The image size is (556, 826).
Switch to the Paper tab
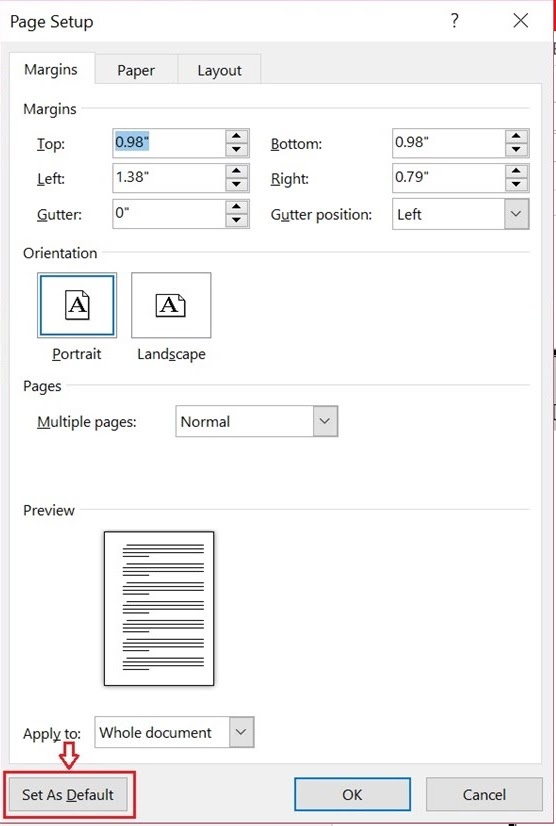coord(136,70)
